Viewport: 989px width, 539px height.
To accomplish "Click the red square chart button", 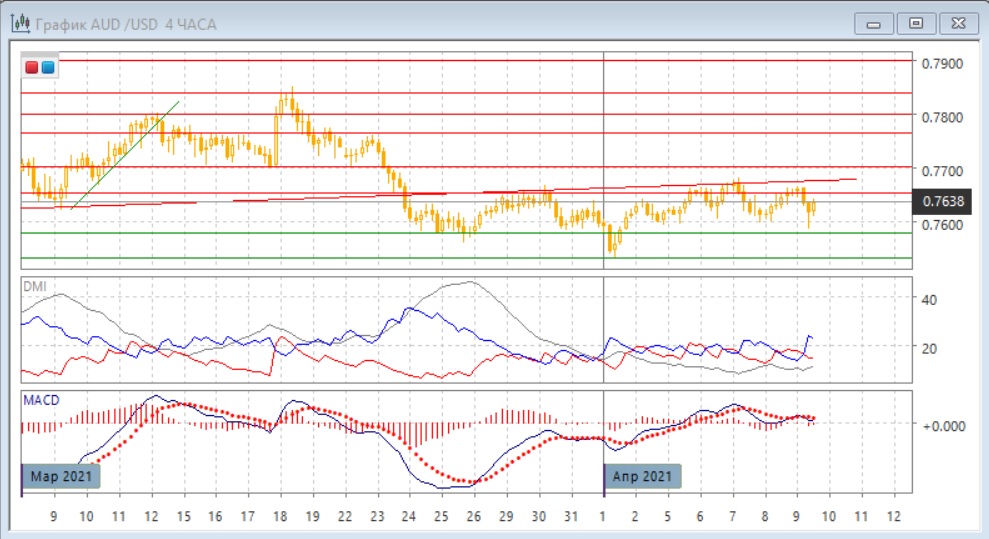I will click(x=32, y=67).
